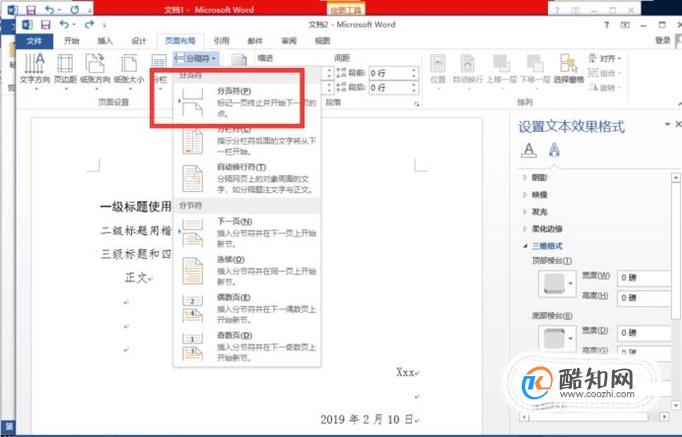
Task: Choose 分页符(P) page break option
Action: tap(247, 102)
